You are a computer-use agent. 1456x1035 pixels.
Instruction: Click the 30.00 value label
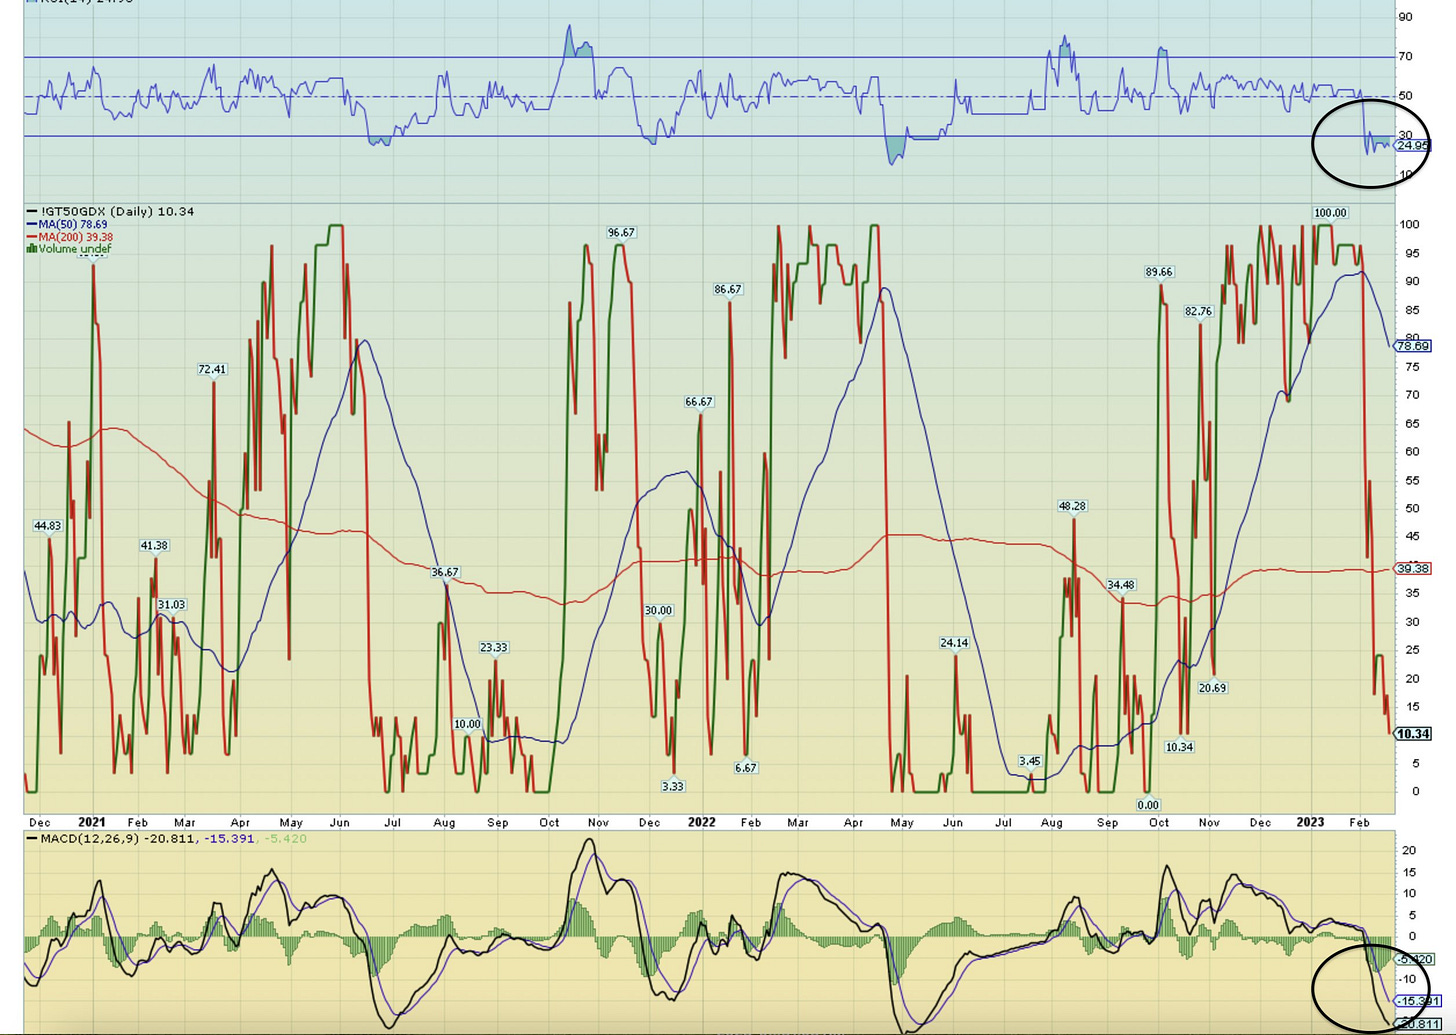point(658,611)
